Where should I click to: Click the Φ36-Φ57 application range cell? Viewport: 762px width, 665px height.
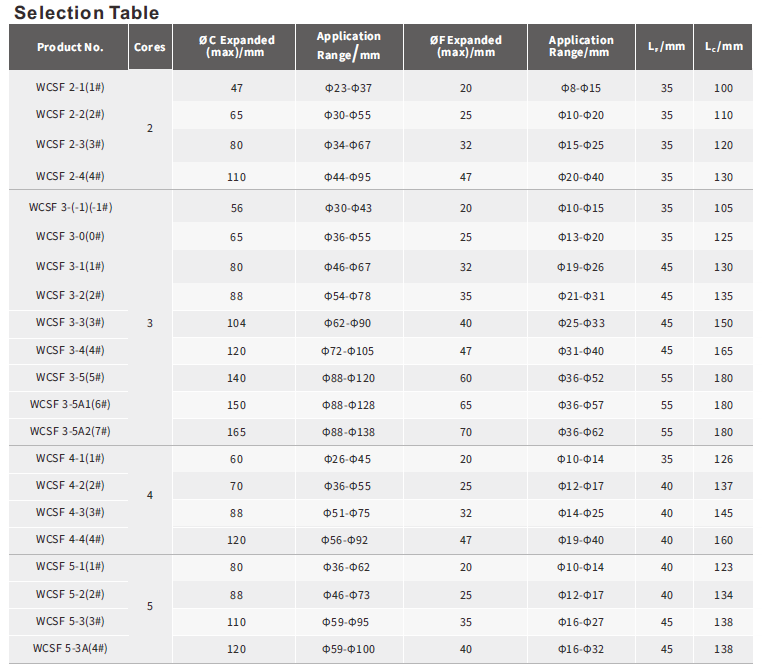pos(580,405)
